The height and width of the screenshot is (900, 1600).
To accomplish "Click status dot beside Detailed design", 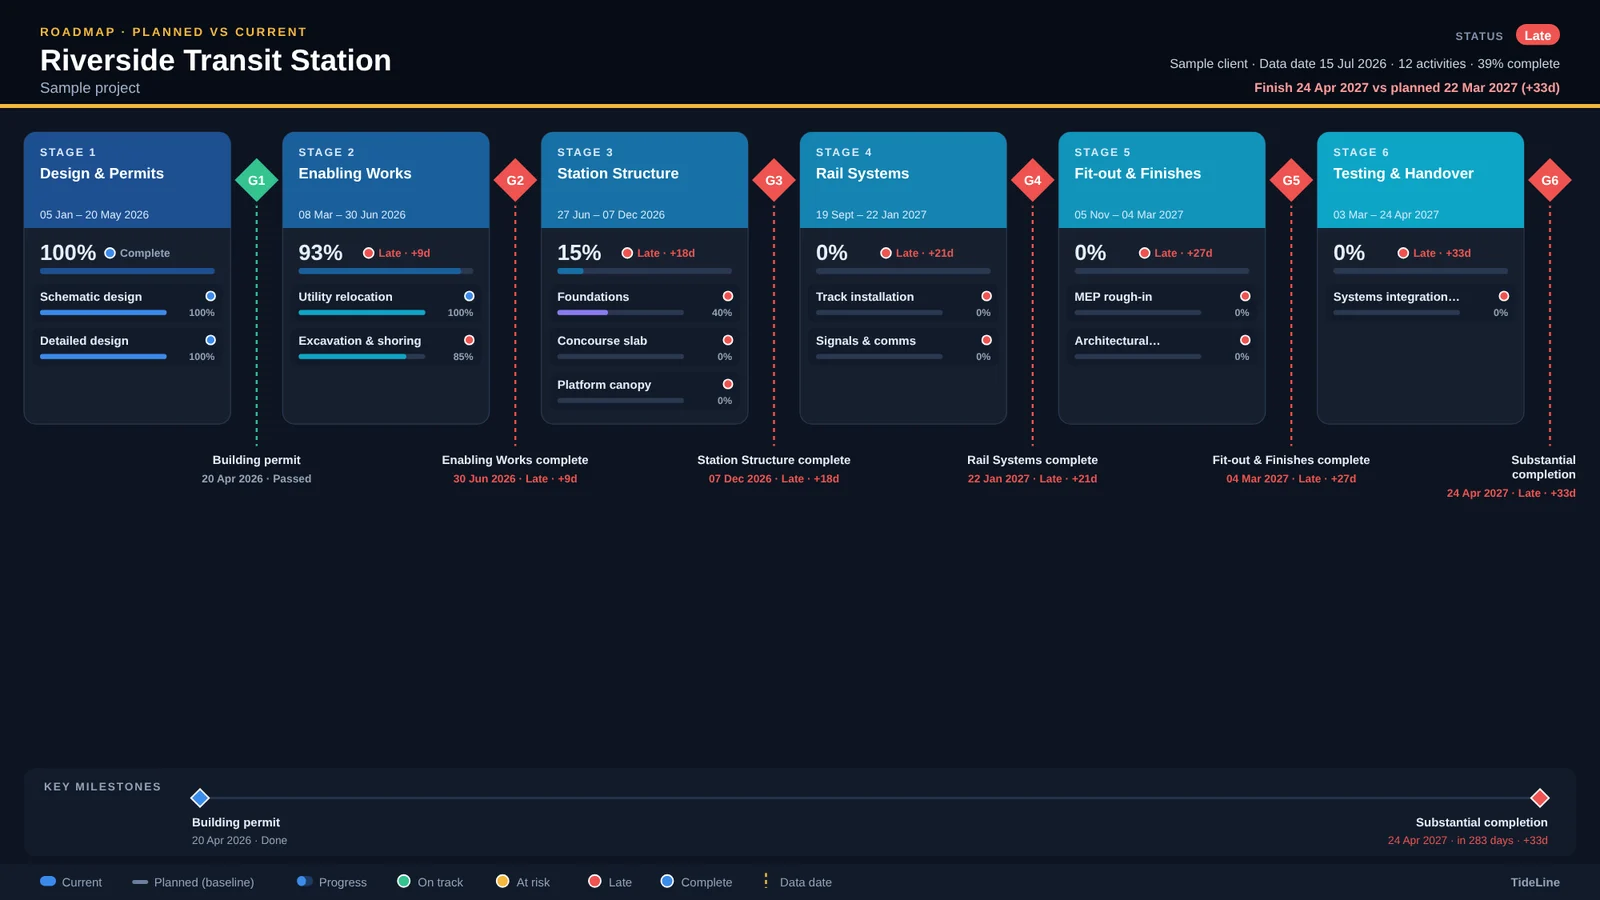I will 210,340.
